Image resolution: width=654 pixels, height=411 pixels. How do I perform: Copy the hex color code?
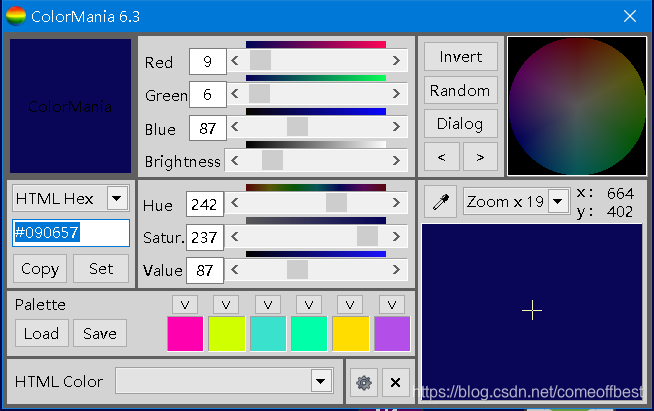point(40,269)
